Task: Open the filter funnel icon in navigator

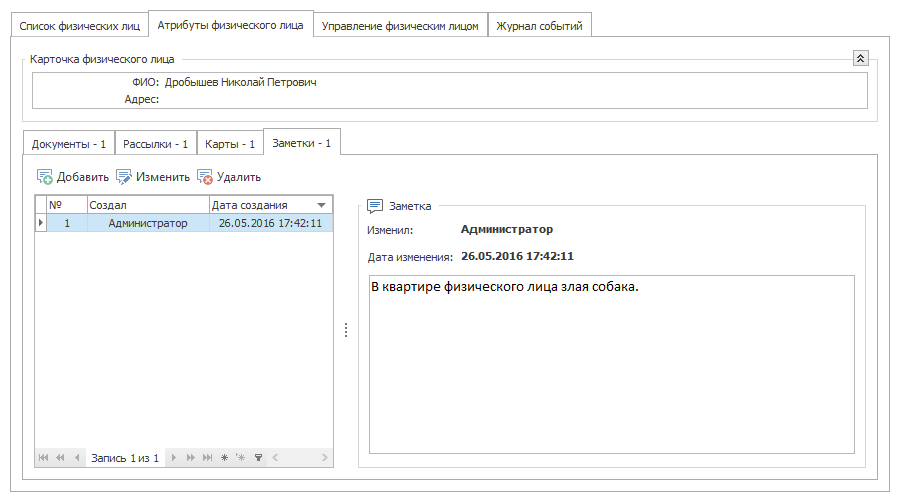Action: 258,457
